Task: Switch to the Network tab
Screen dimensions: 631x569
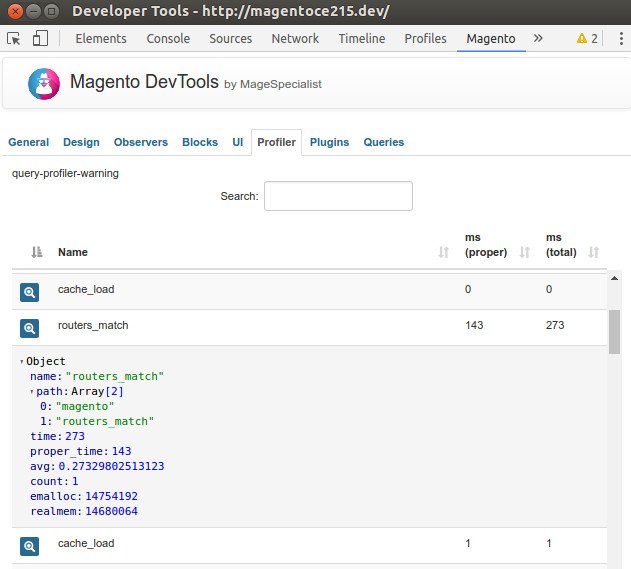Action: tap(295, 39)
